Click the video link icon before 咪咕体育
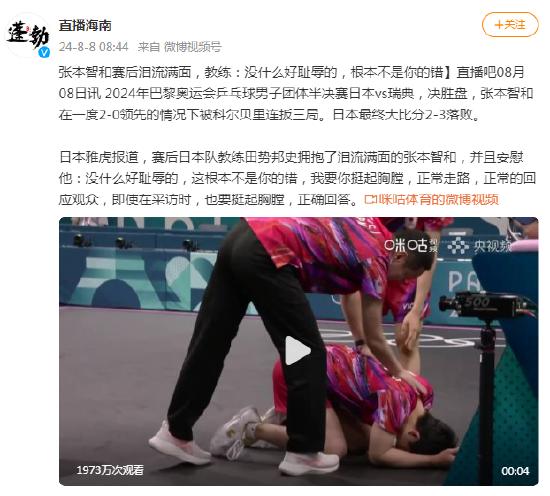This screenshot has width=550, height=496. pos(370,200)
